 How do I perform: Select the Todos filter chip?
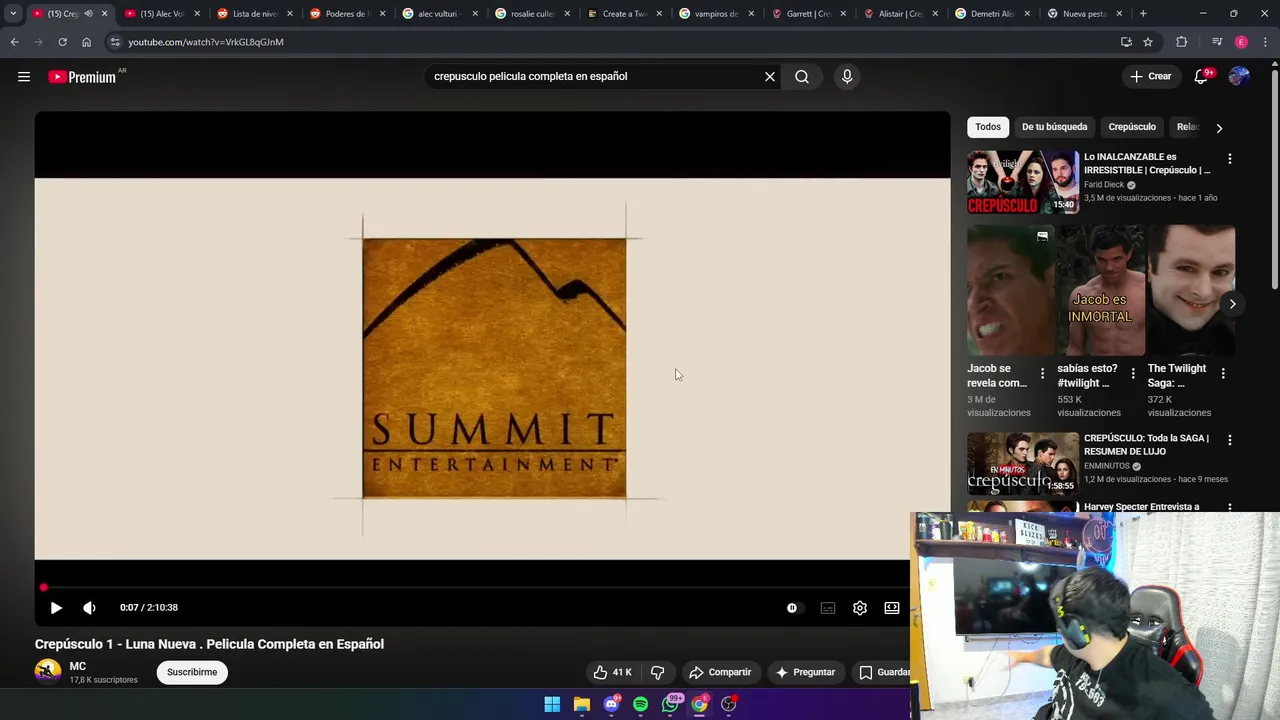[988, 127]
